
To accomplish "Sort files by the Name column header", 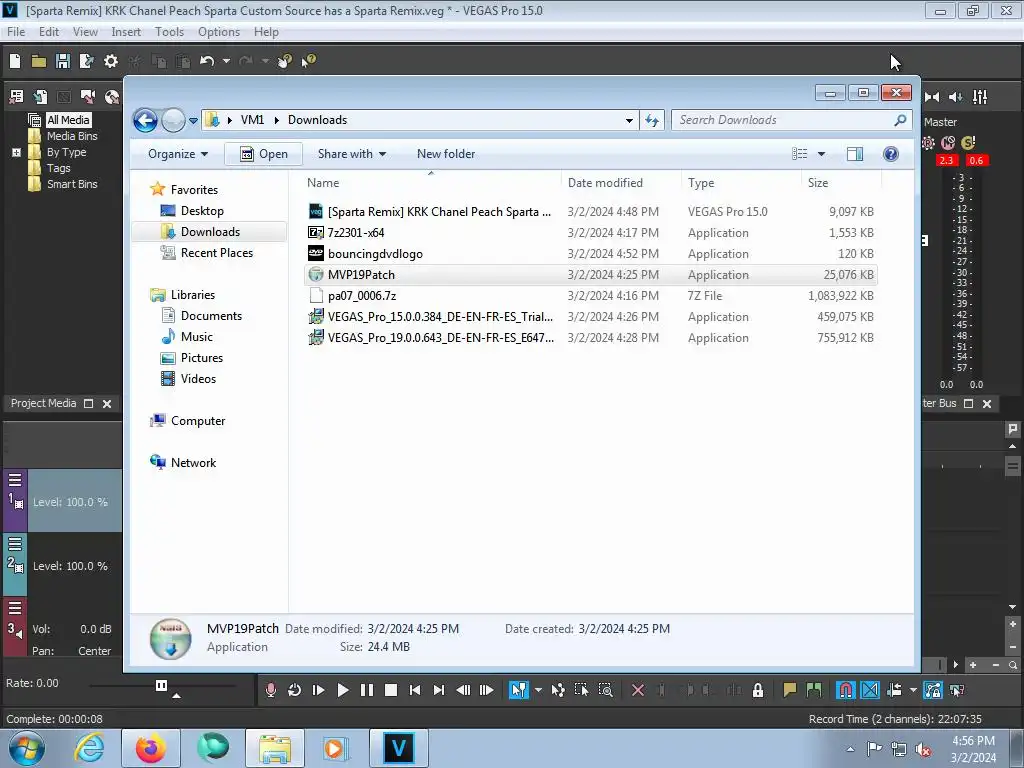I will pyautogui.click(x=431, y=184).
